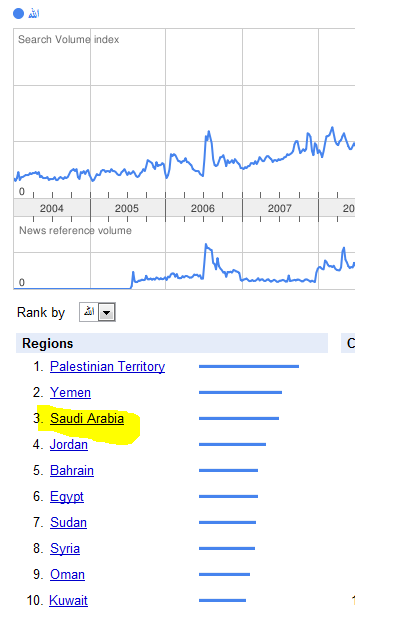
Task: Open the Kuwait region link
Action: 68,600
